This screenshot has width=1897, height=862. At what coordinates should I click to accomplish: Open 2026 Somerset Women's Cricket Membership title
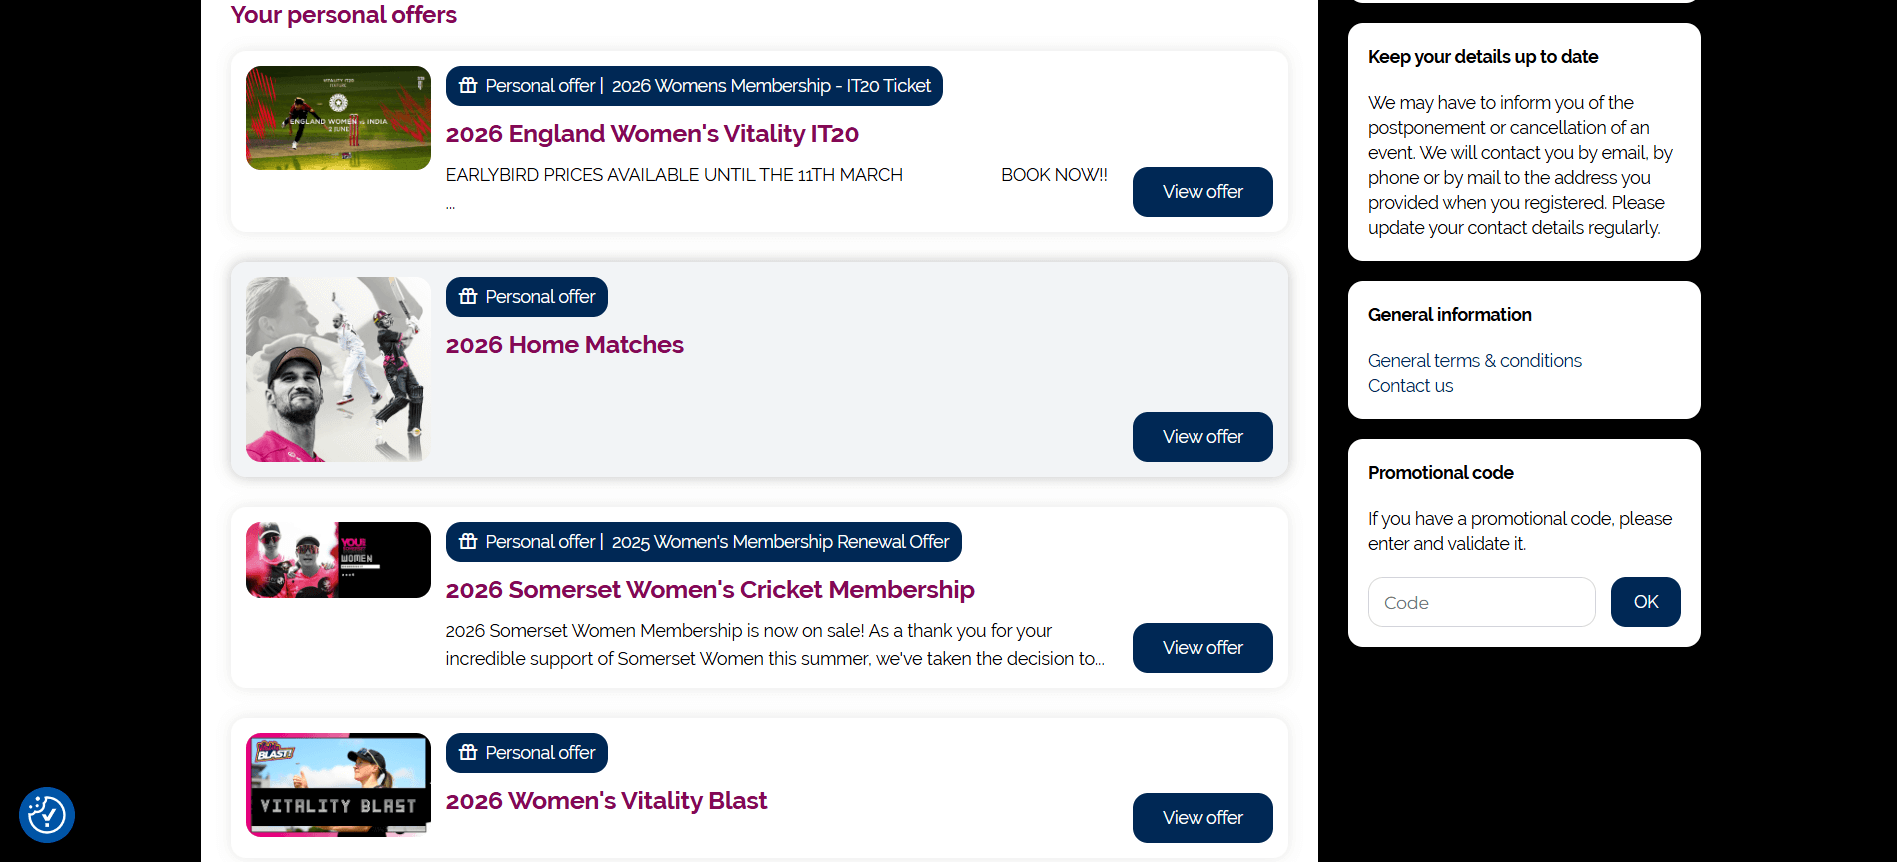pos(710,590)
